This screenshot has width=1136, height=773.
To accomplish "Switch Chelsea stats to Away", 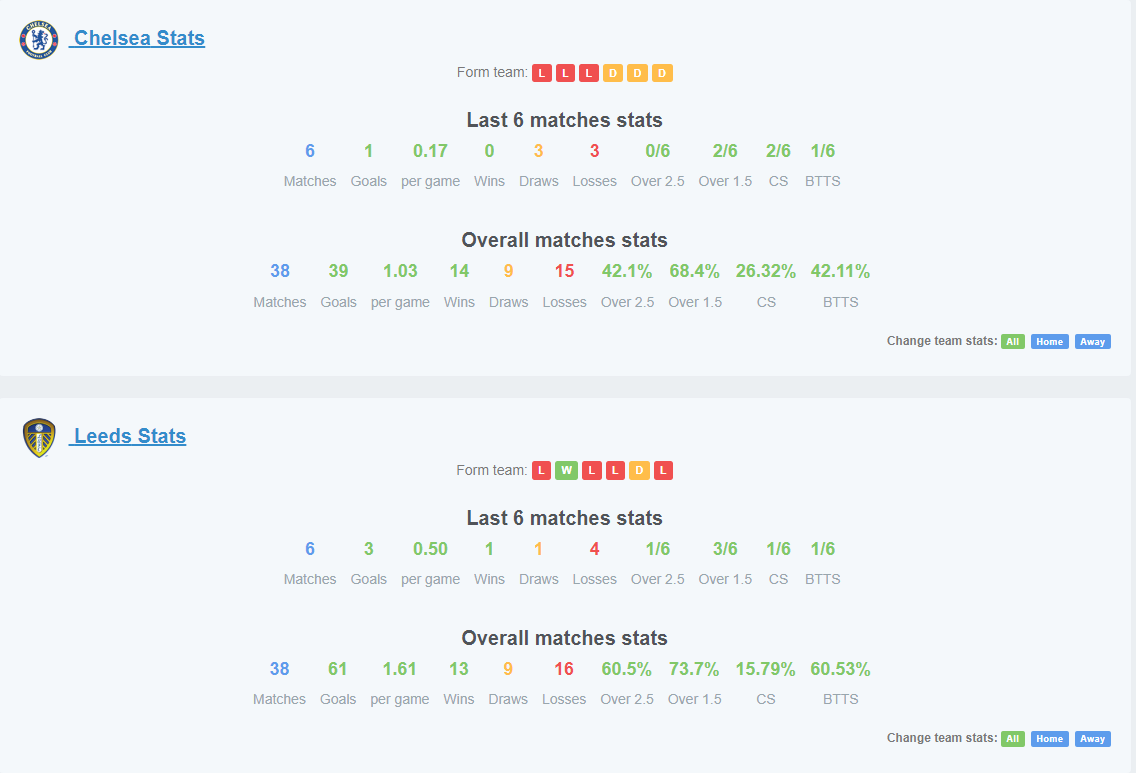I will coord(1093,341).
